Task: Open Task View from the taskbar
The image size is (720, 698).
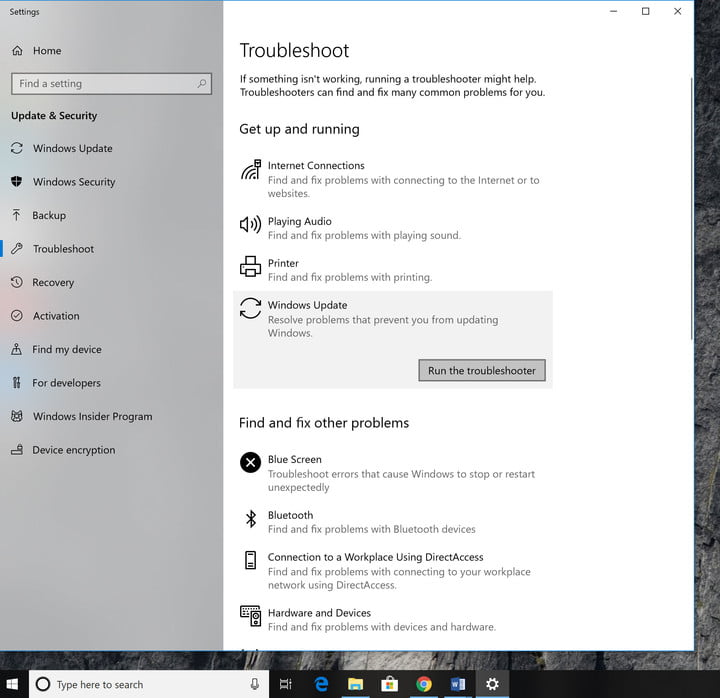Action: coord(286,684)
